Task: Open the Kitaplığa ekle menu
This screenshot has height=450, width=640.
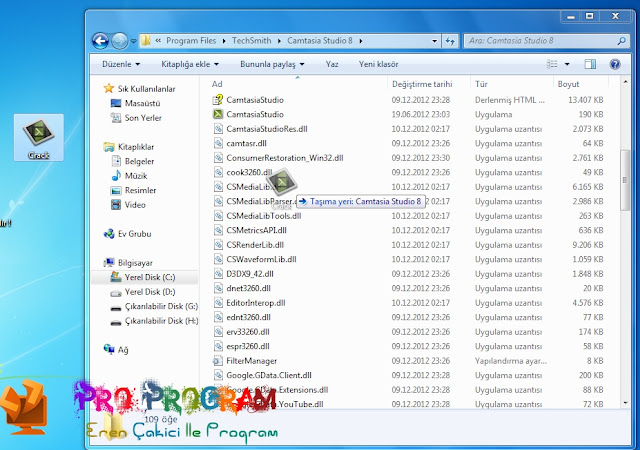Action: (190, 64)
